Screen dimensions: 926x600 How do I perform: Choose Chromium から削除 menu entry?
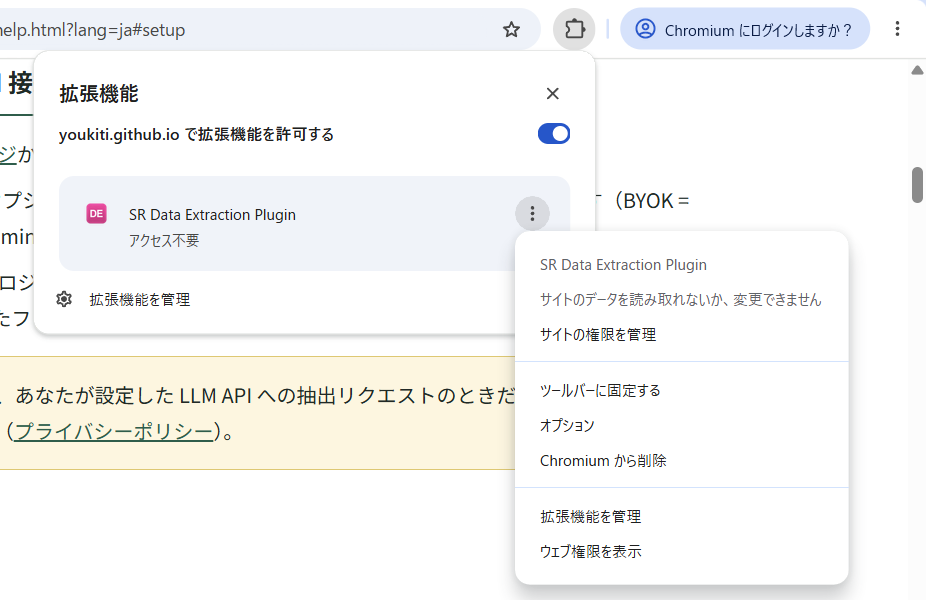point(682,461)
